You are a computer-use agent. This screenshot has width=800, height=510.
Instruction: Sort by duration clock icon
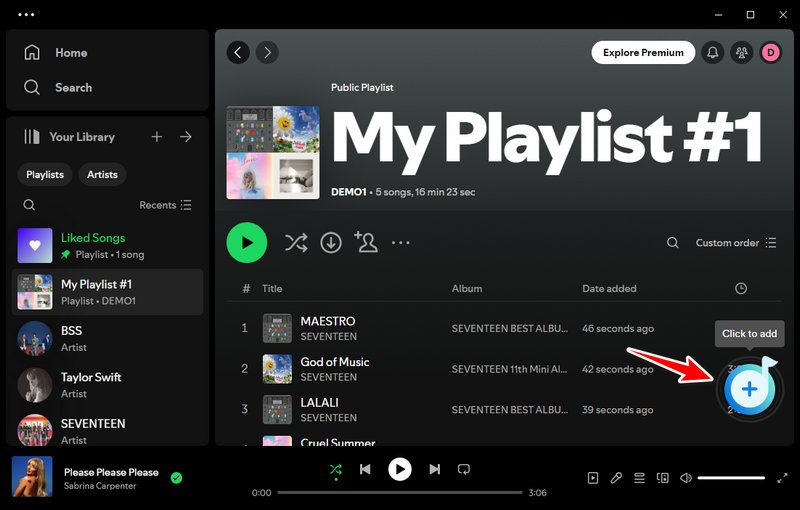click(741, 289)
